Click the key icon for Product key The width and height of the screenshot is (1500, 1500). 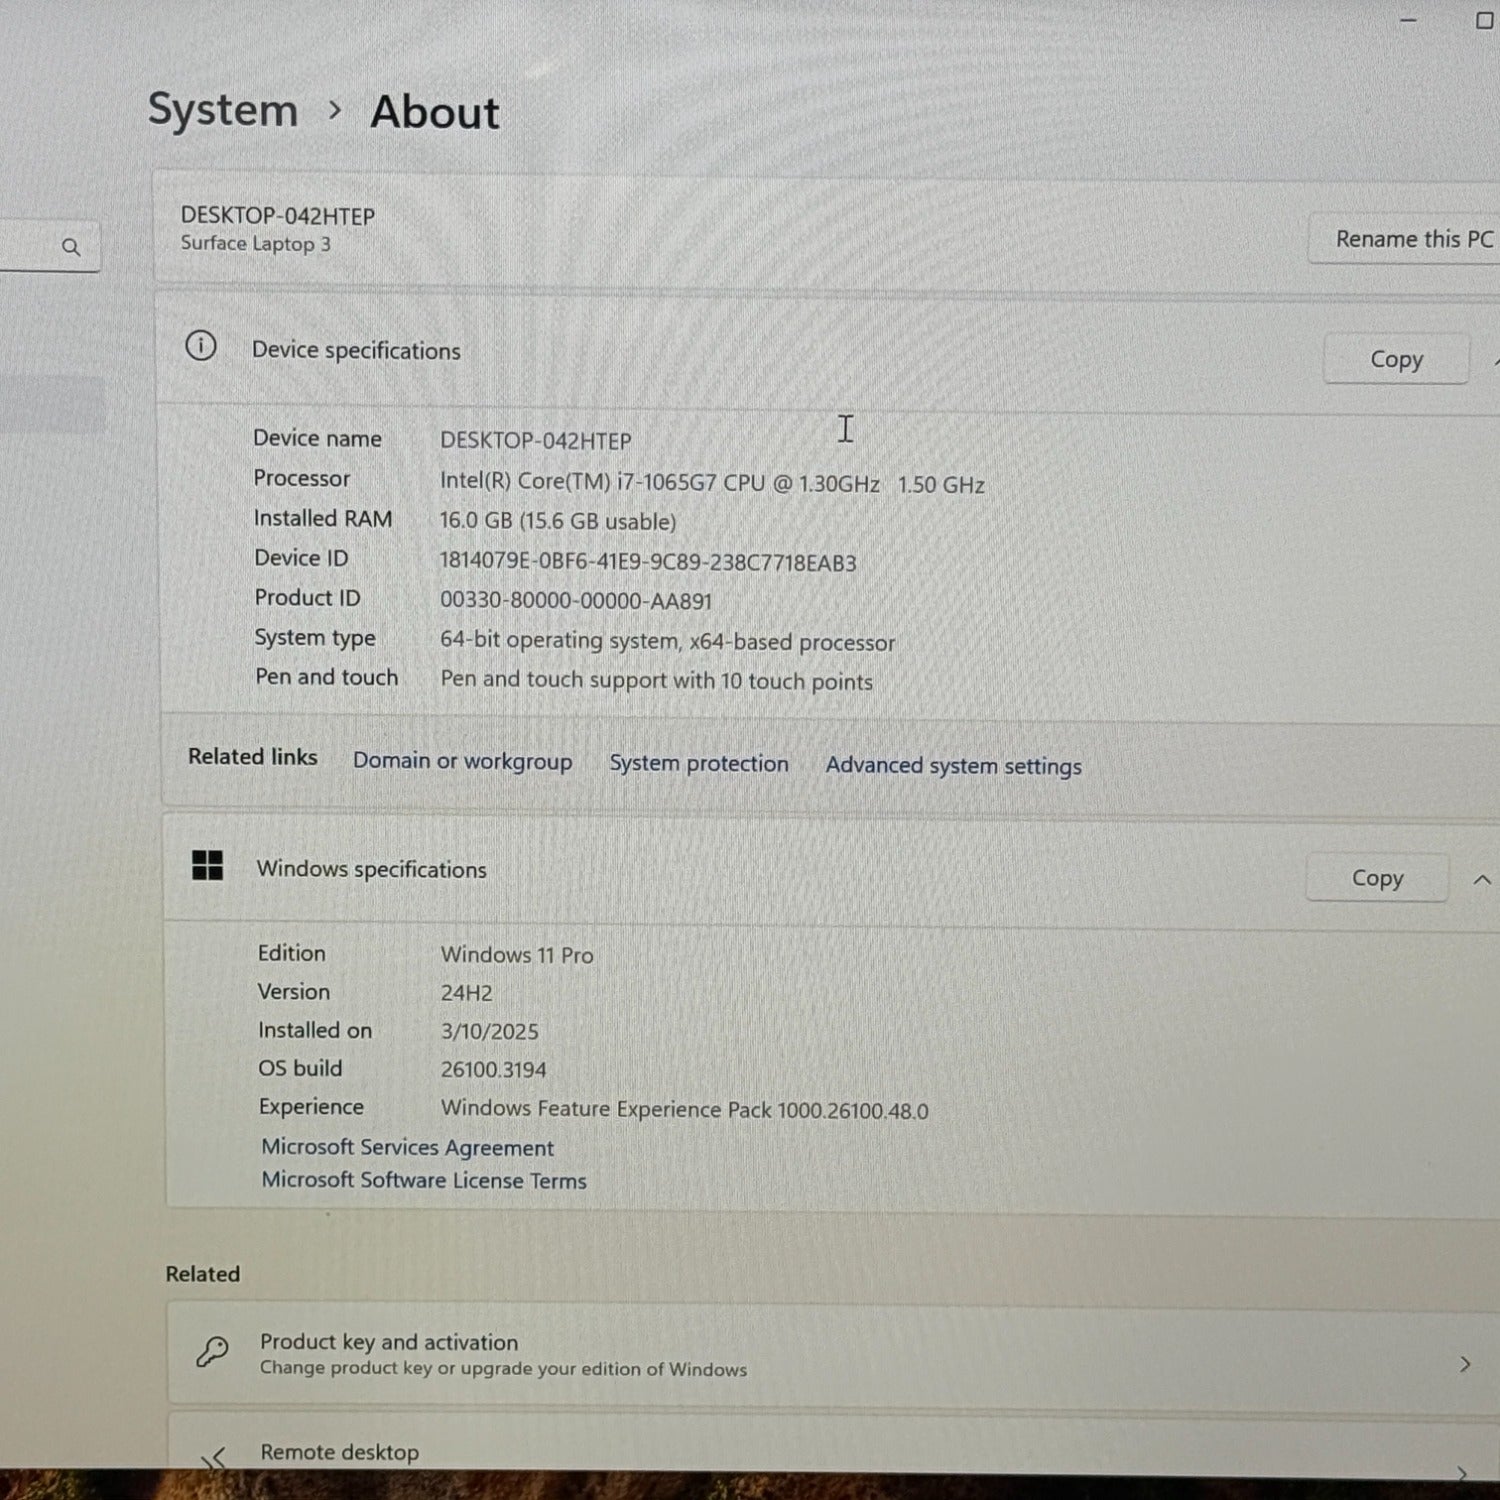(x=212, y=1352)
